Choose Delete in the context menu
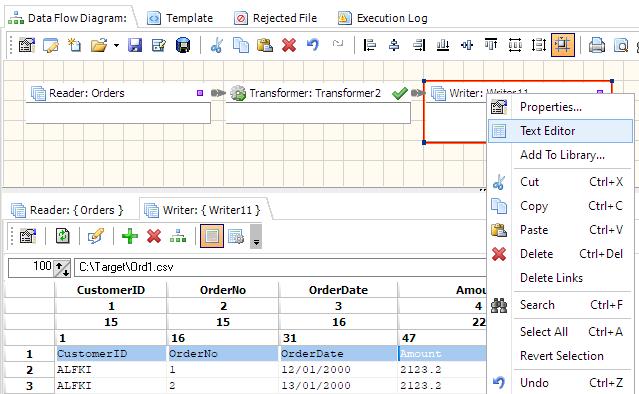 (560, 254)
